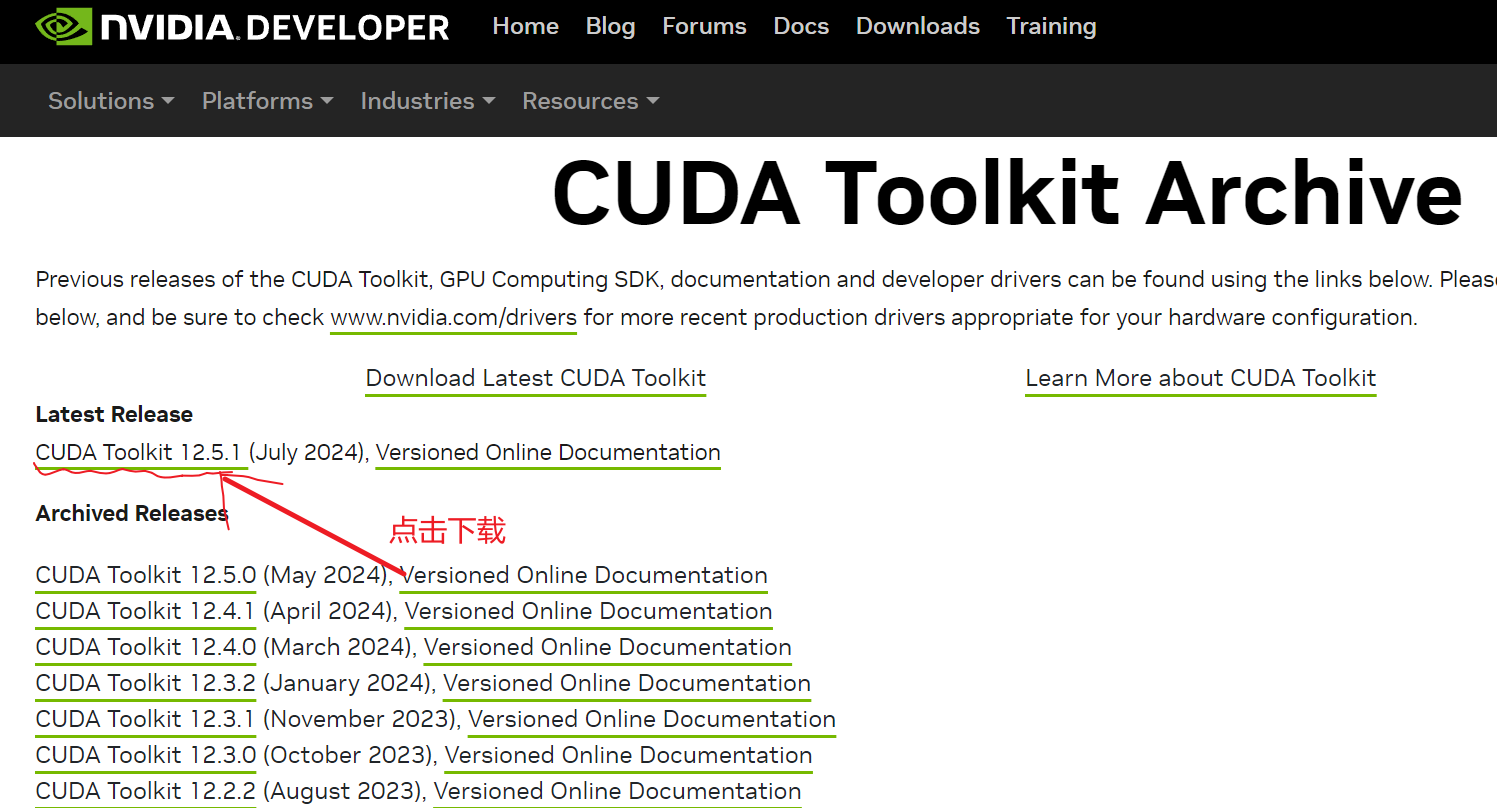Select CUDA Toolkit 12.2.2 link
The image size is (1497, 808).
146,792
